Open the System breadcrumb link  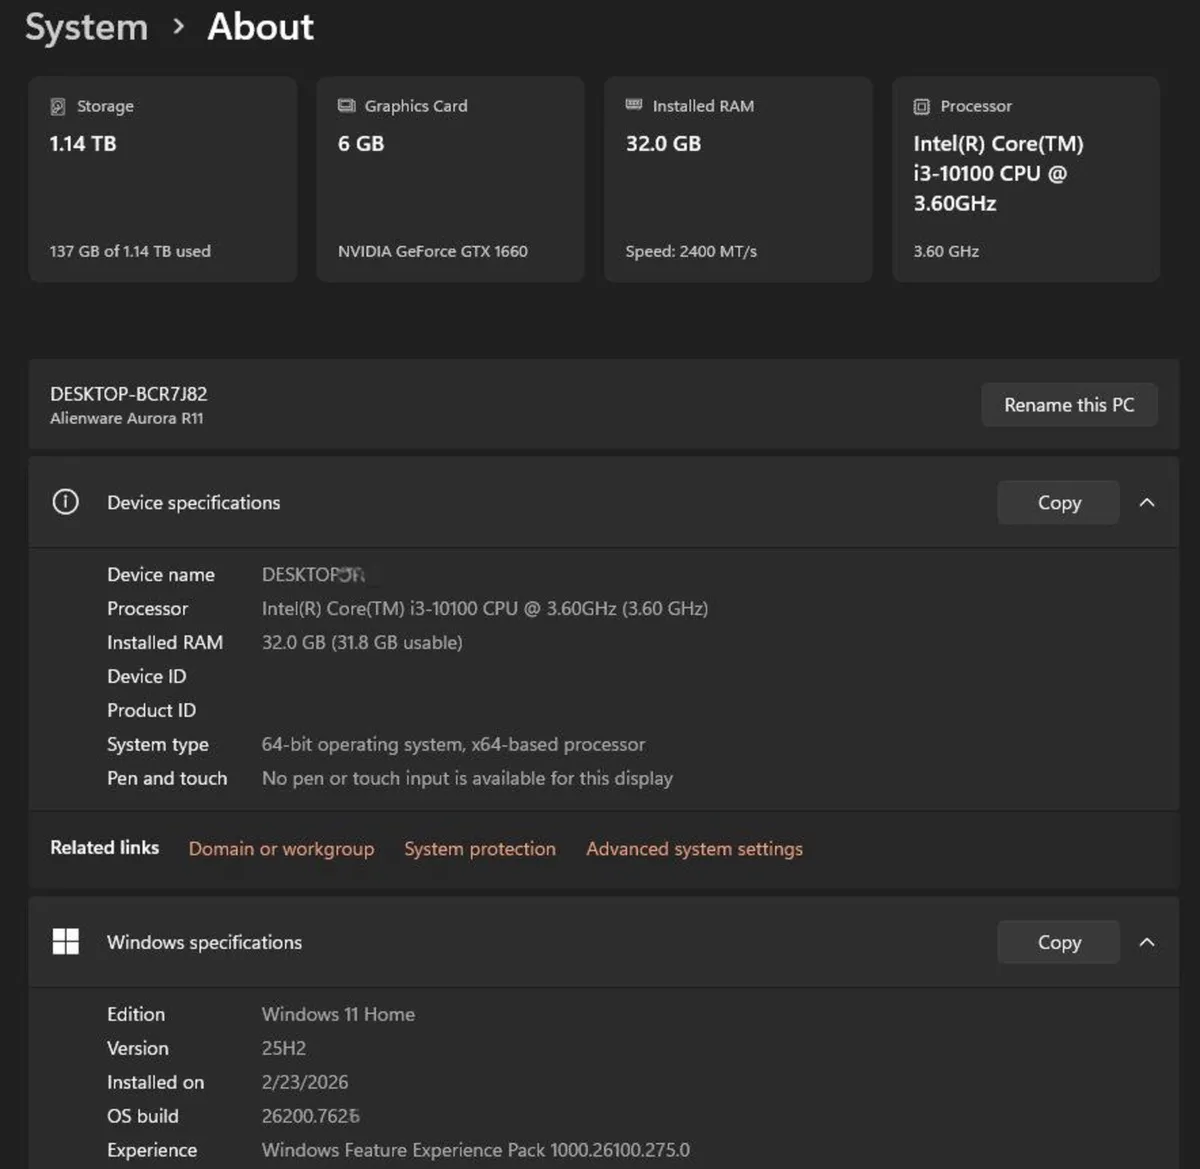pyautogui.click(x=86, y=27)
